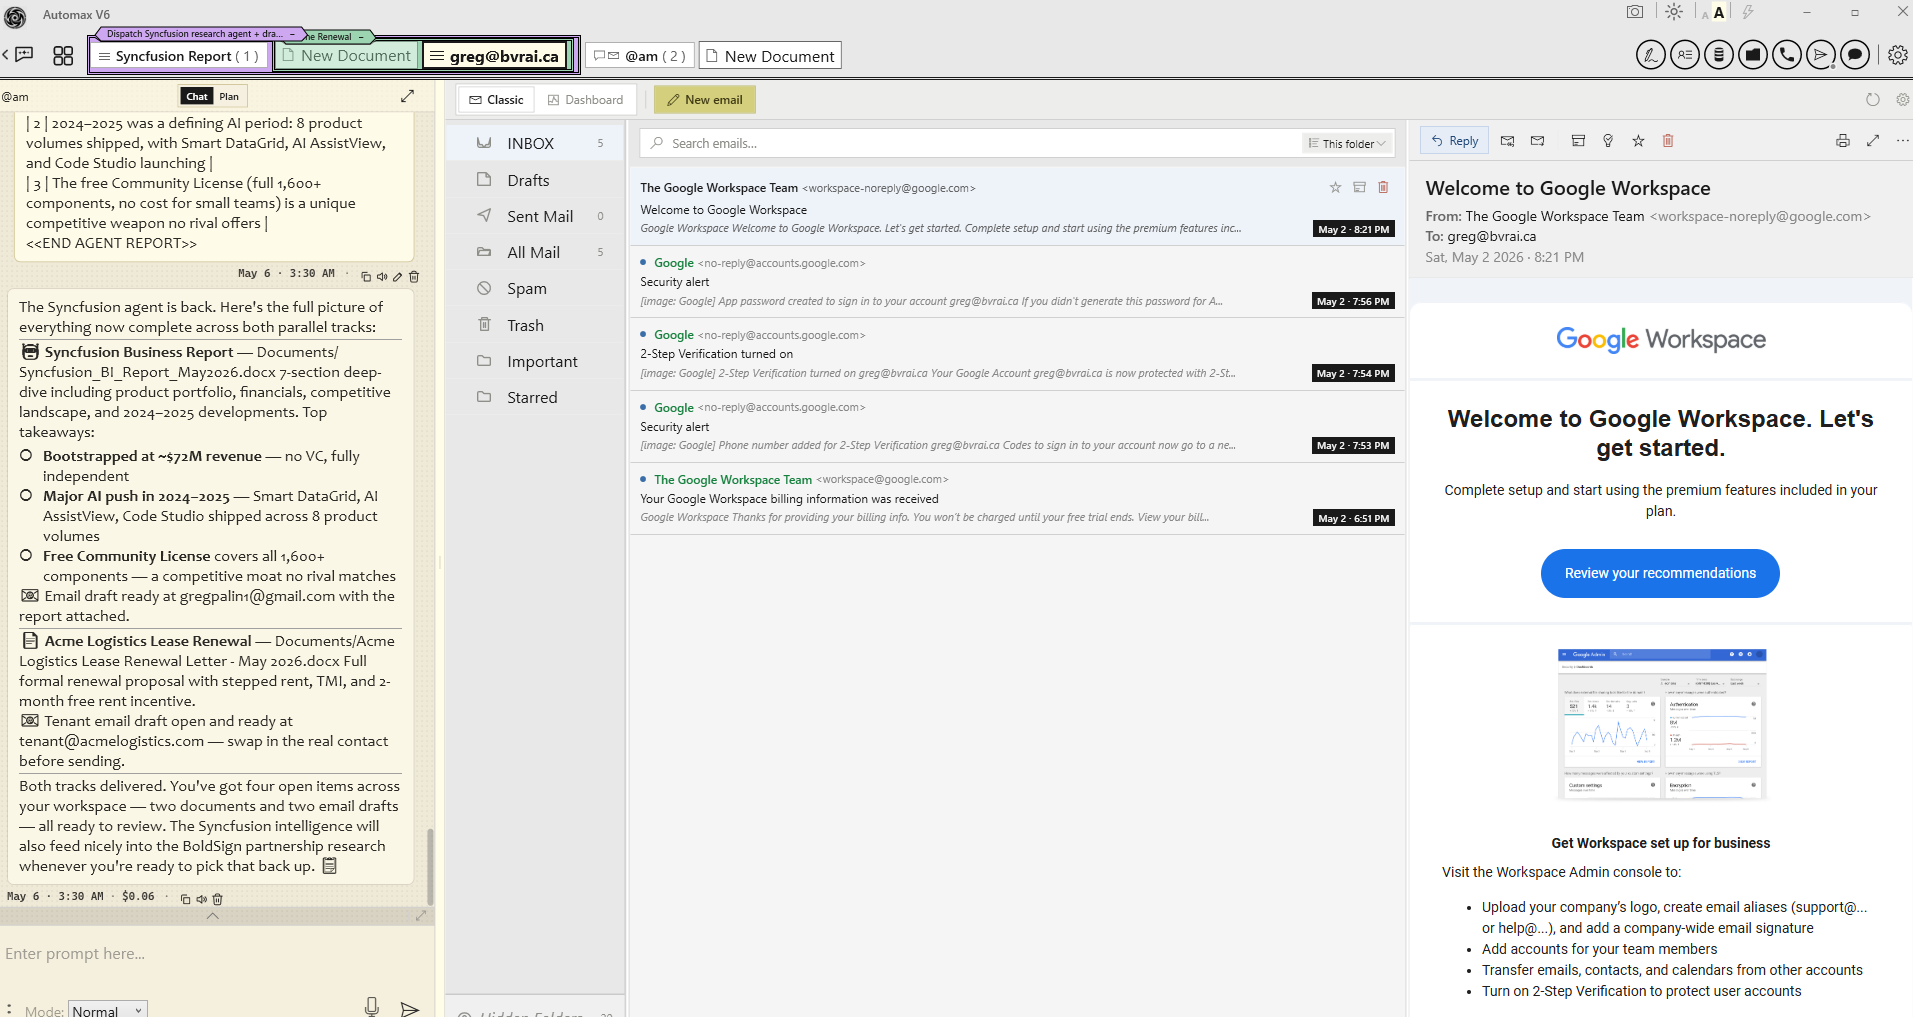Switch to @am ( 2 ) tab
Image resolution: width=1913 pixels, height=1017 pixels.
pyautogui.click(x=640, y=56)
